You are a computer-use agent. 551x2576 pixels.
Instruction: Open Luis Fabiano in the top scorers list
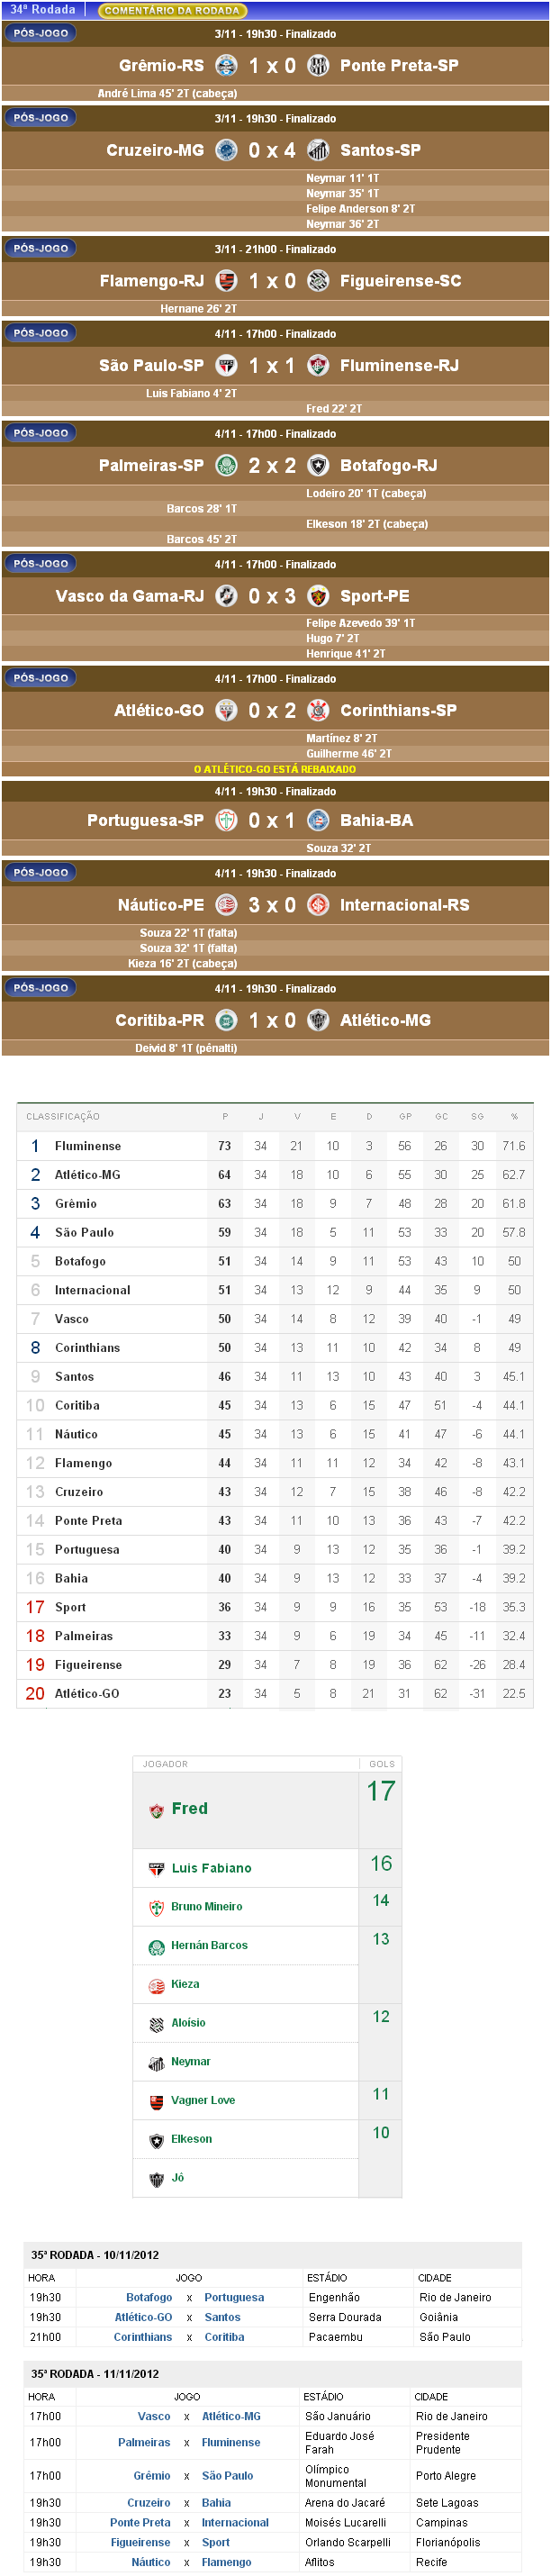point(211,1868)
